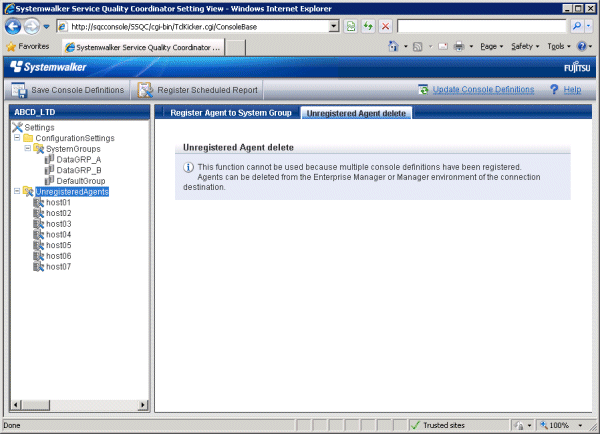Open the Favorites star button
The height and width of the screenshot is (434, 600).
(28, 47)
